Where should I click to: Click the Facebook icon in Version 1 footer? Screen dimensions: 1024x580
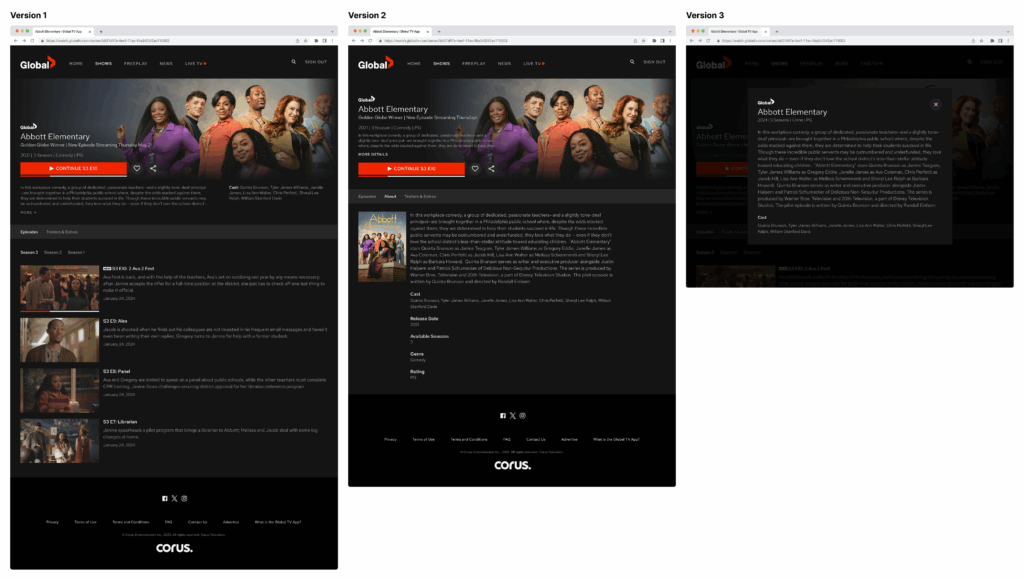pos(164,498)
